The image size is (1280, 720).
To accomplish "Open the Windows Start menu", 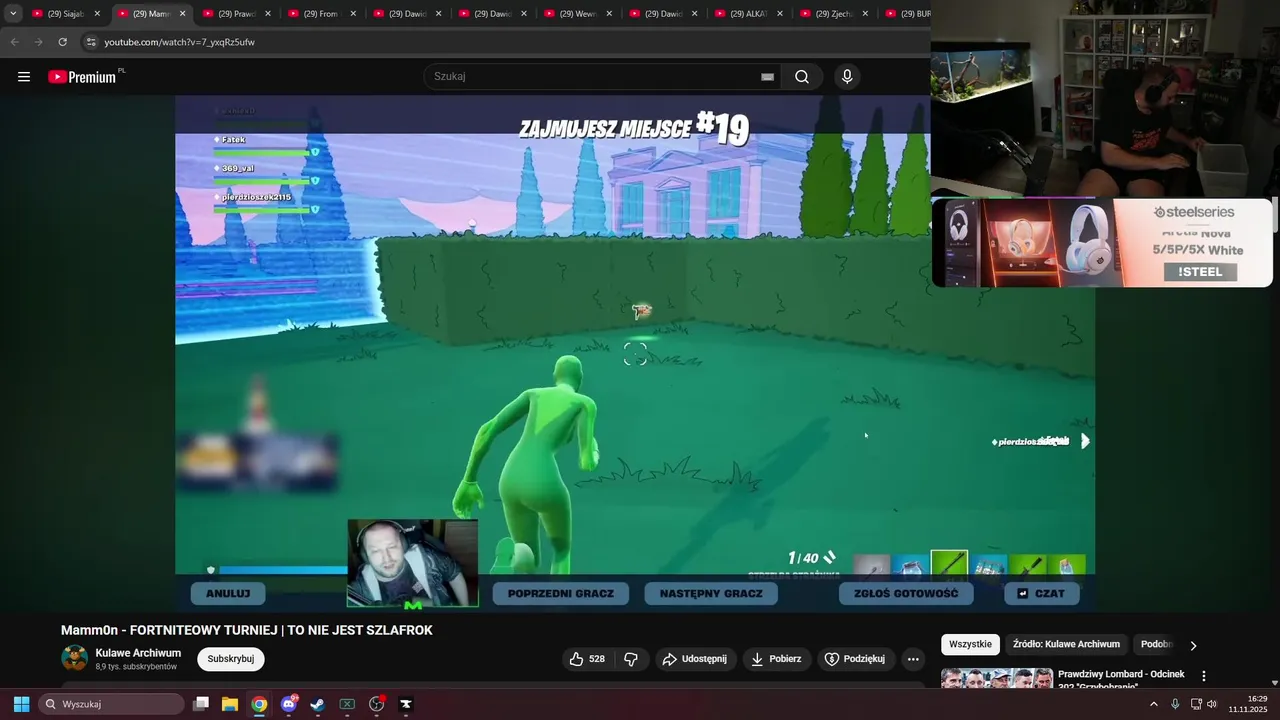I will point(21,704).
